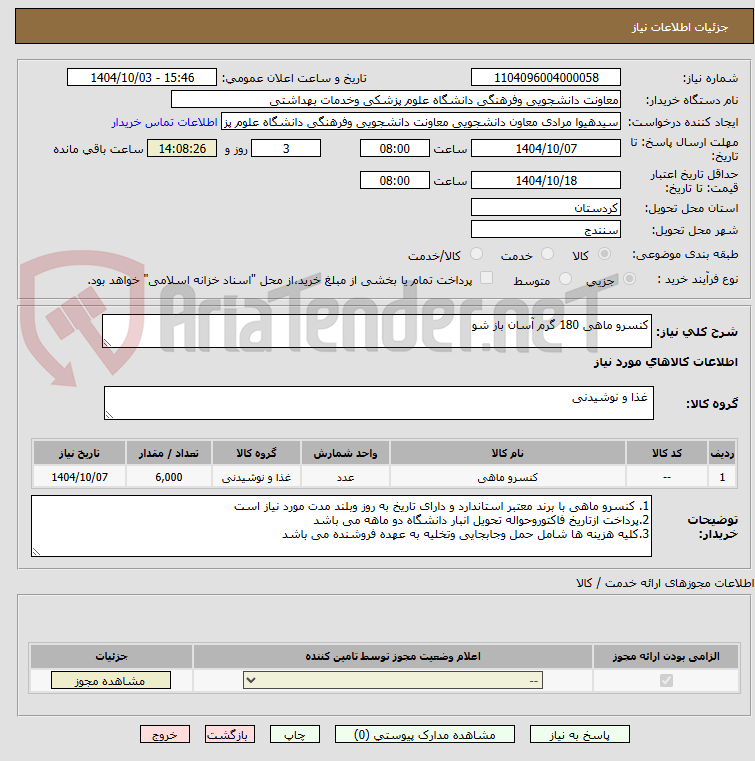Click the غذا و نوشیدنی table cell
Viewport: 755px width, 761px height.
tap(256, 477)
